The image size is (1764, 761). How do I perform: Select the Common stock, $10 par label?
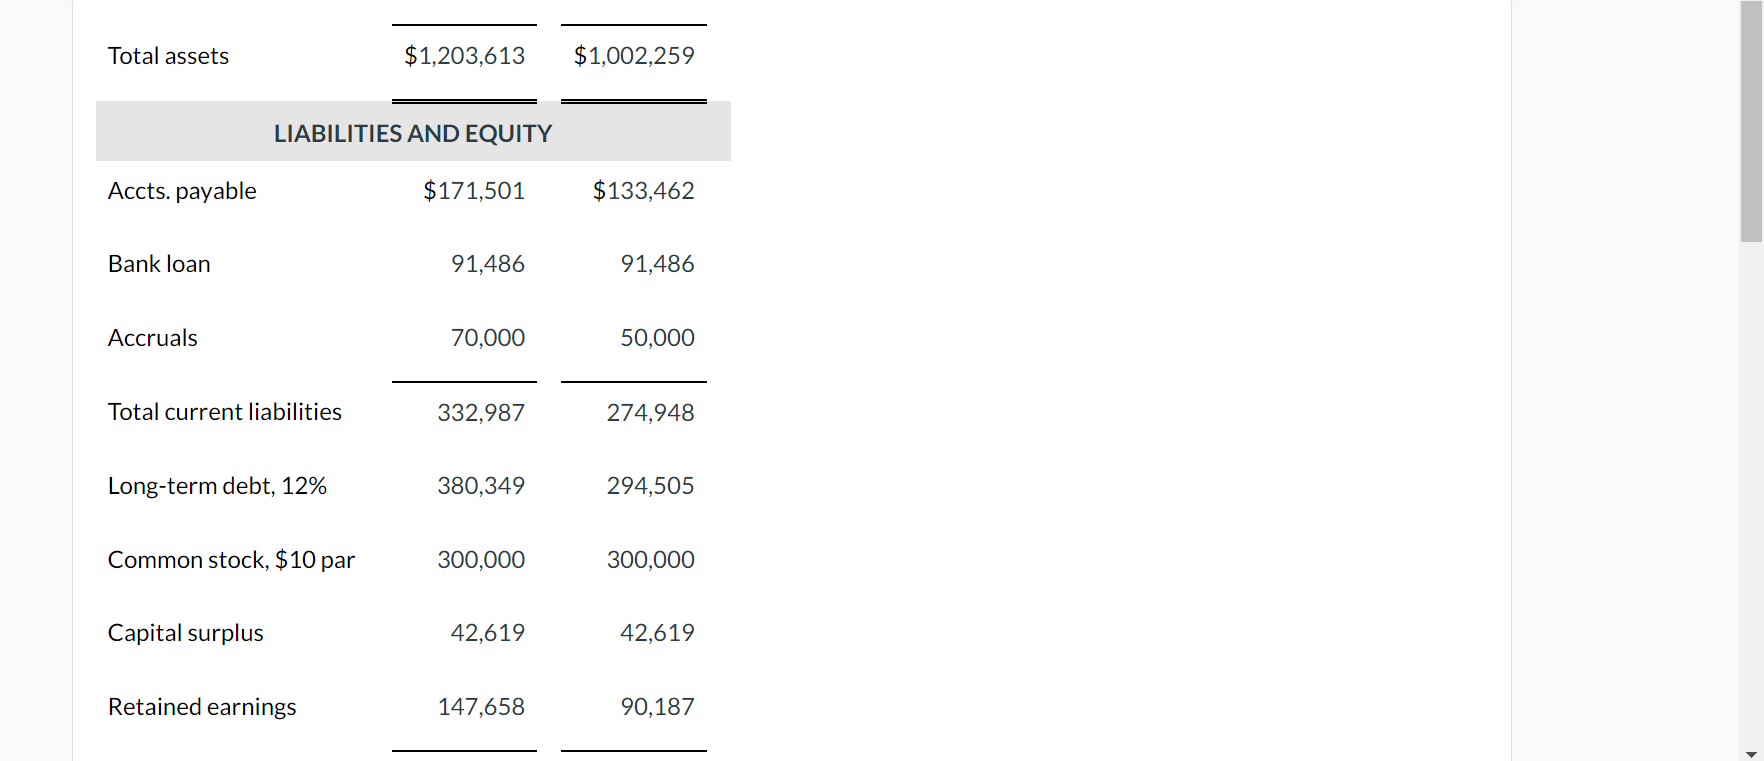(x=231, y=560)
